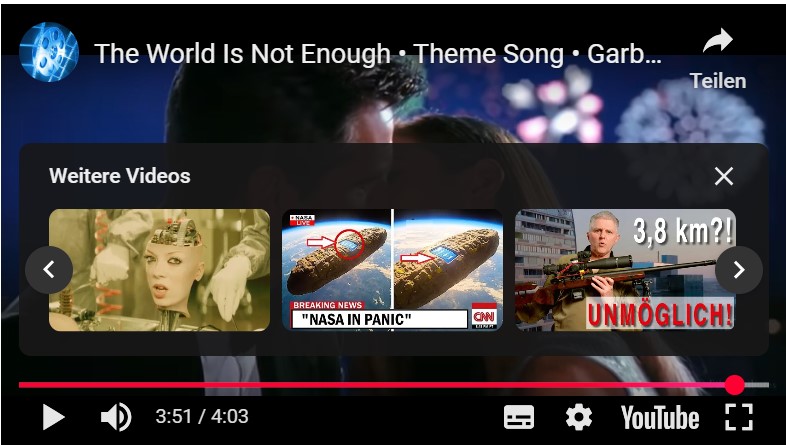The height and width of the screenshot is (445, 786).
Task: Open video on YouTube logo
Action: pos(660,417)
